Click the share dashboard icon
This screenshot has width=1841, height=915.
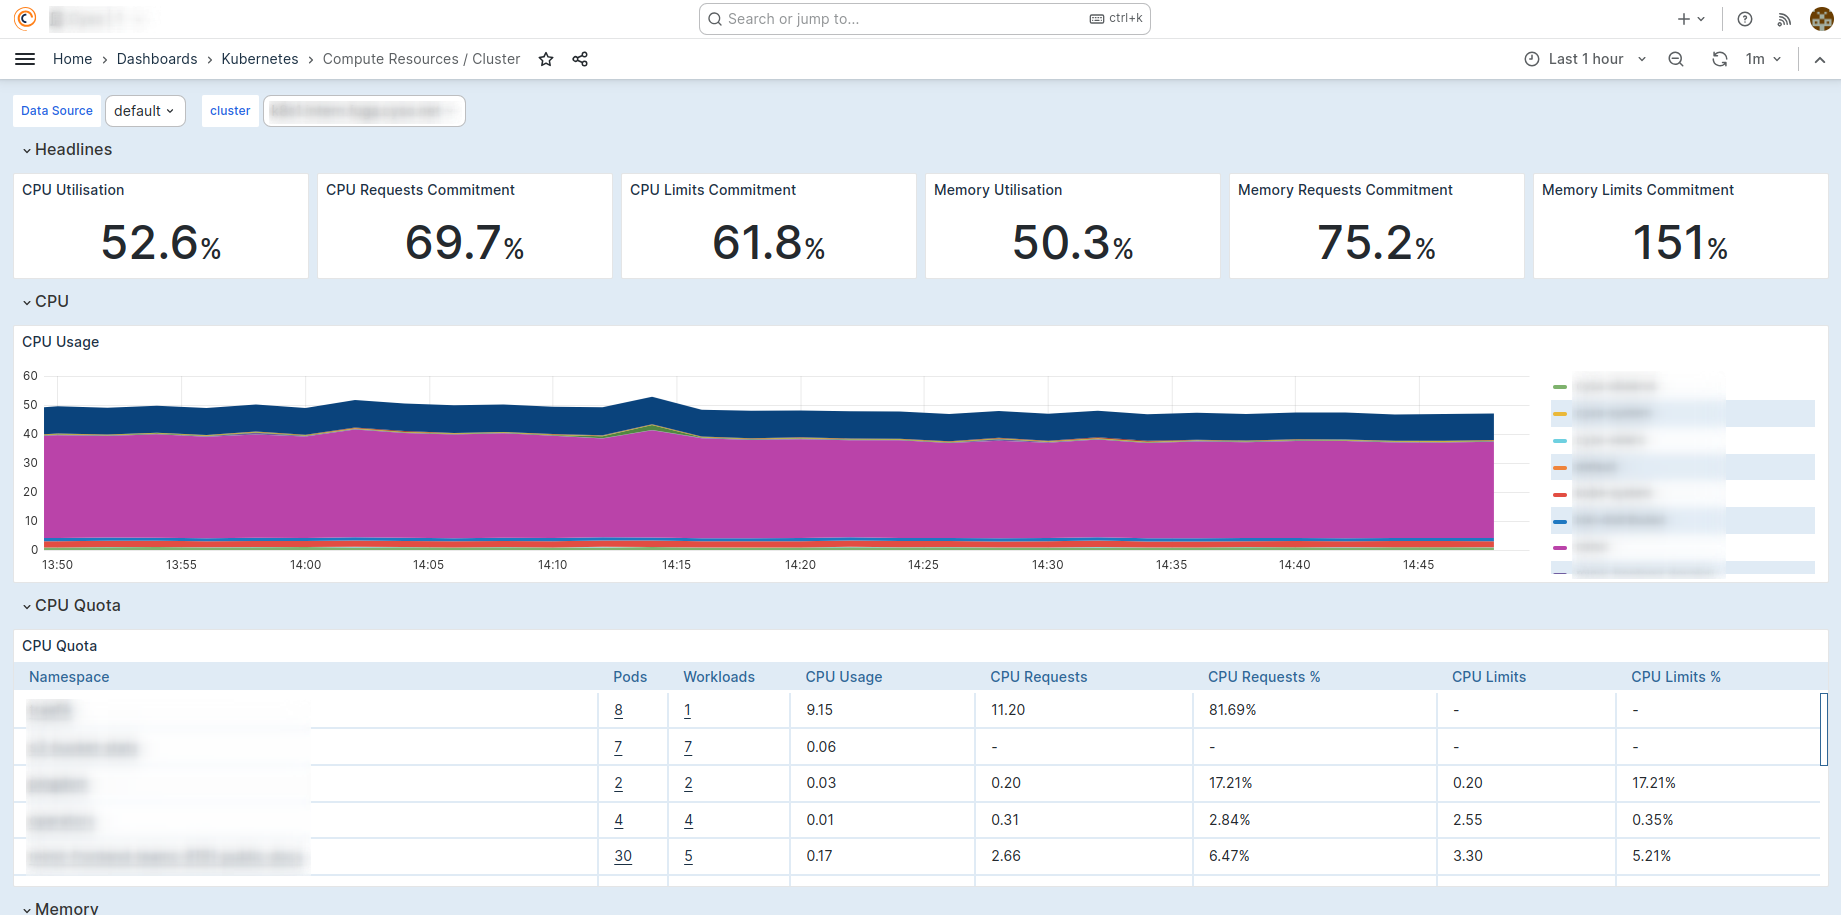[x=580, y=59]
